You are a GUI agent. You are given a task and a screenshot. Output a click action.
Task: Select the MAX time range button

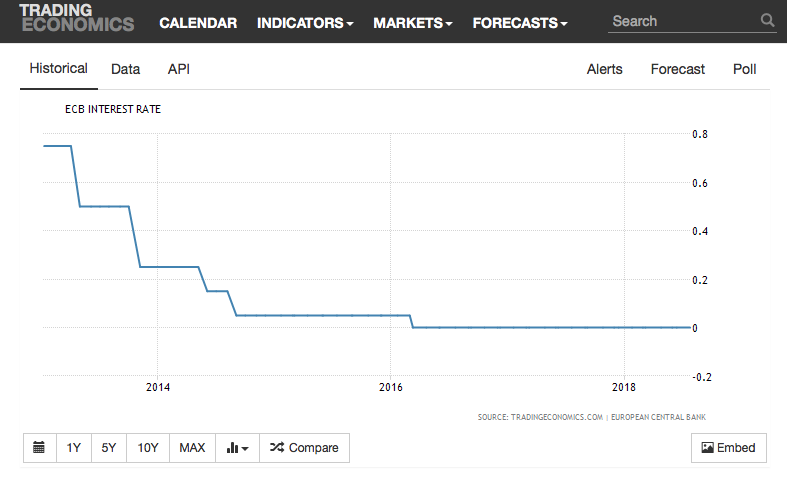point(192,447)
